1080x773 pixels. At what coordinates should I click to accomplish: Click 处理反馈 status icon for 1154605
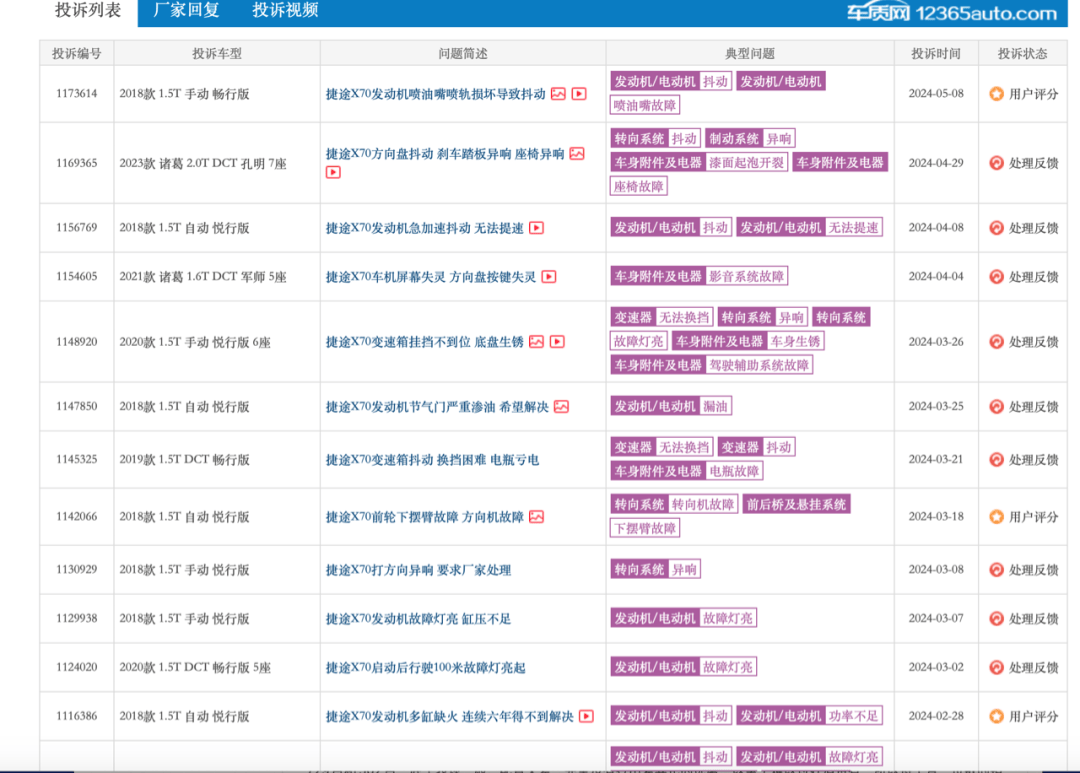tap(997, 277)
